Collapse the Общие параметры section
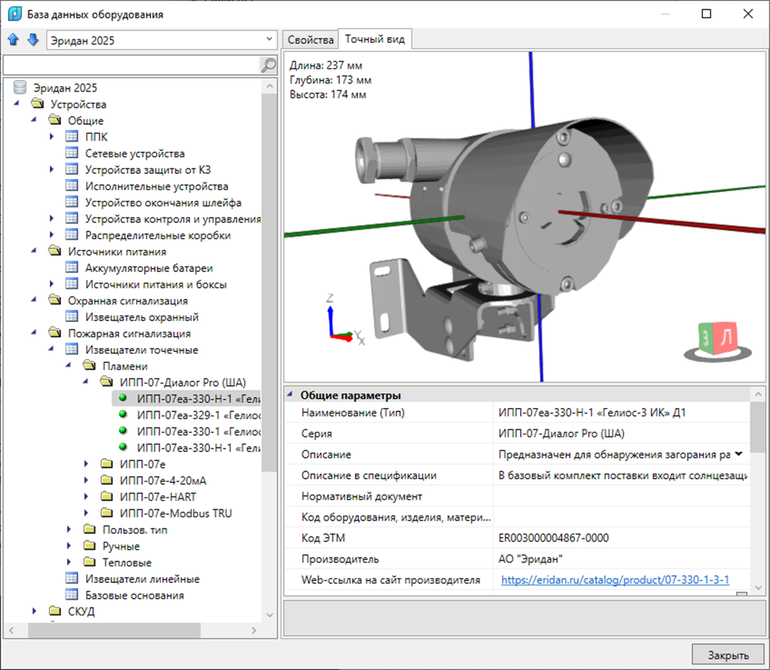 click(291, 394)
